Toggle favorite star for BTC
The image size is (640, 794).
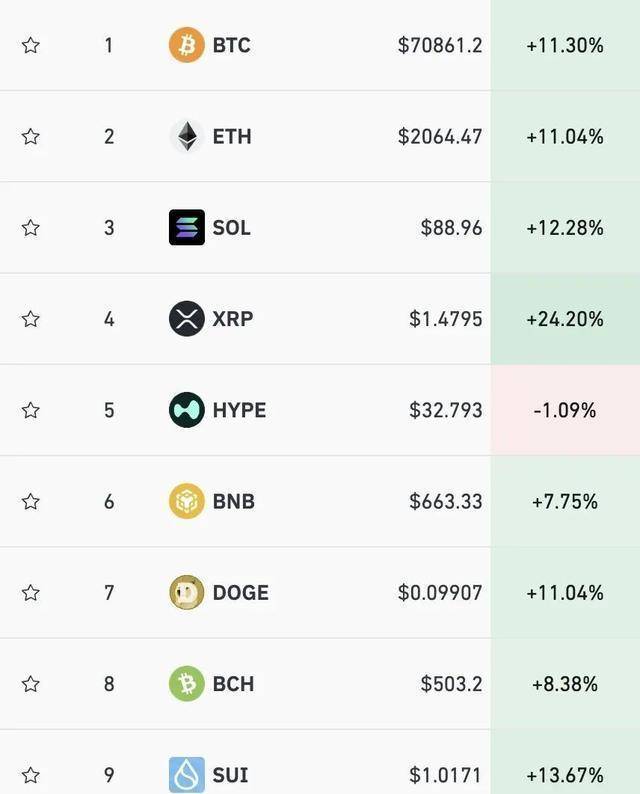tap(31, 45)
